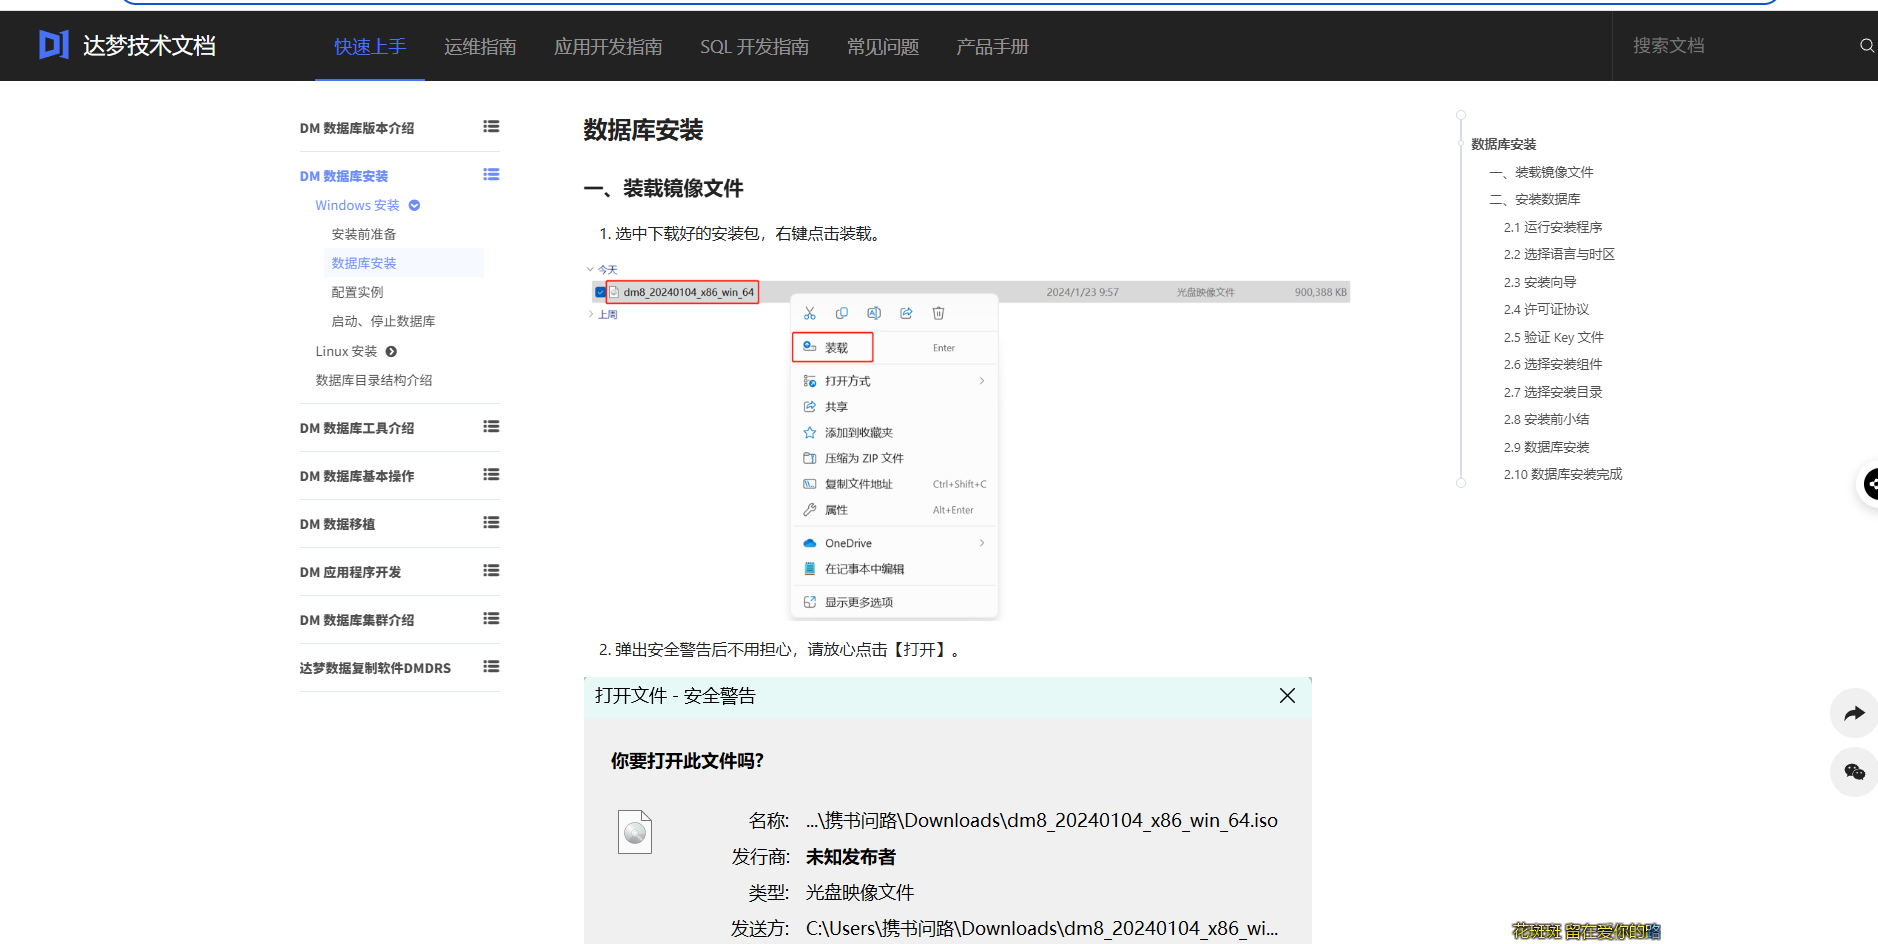The width and height of the screenshot is (1878, 944).
Task: Click the 达梦技术文档 logo icon
Action: tap(54, 45)
